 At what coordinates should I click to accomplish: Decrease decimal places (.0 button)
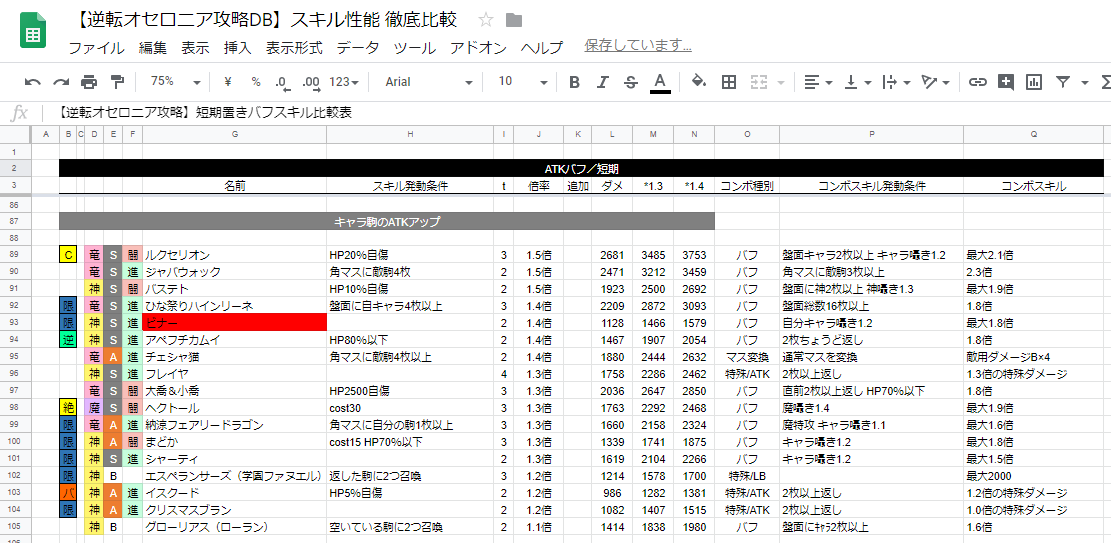point(282,82)
